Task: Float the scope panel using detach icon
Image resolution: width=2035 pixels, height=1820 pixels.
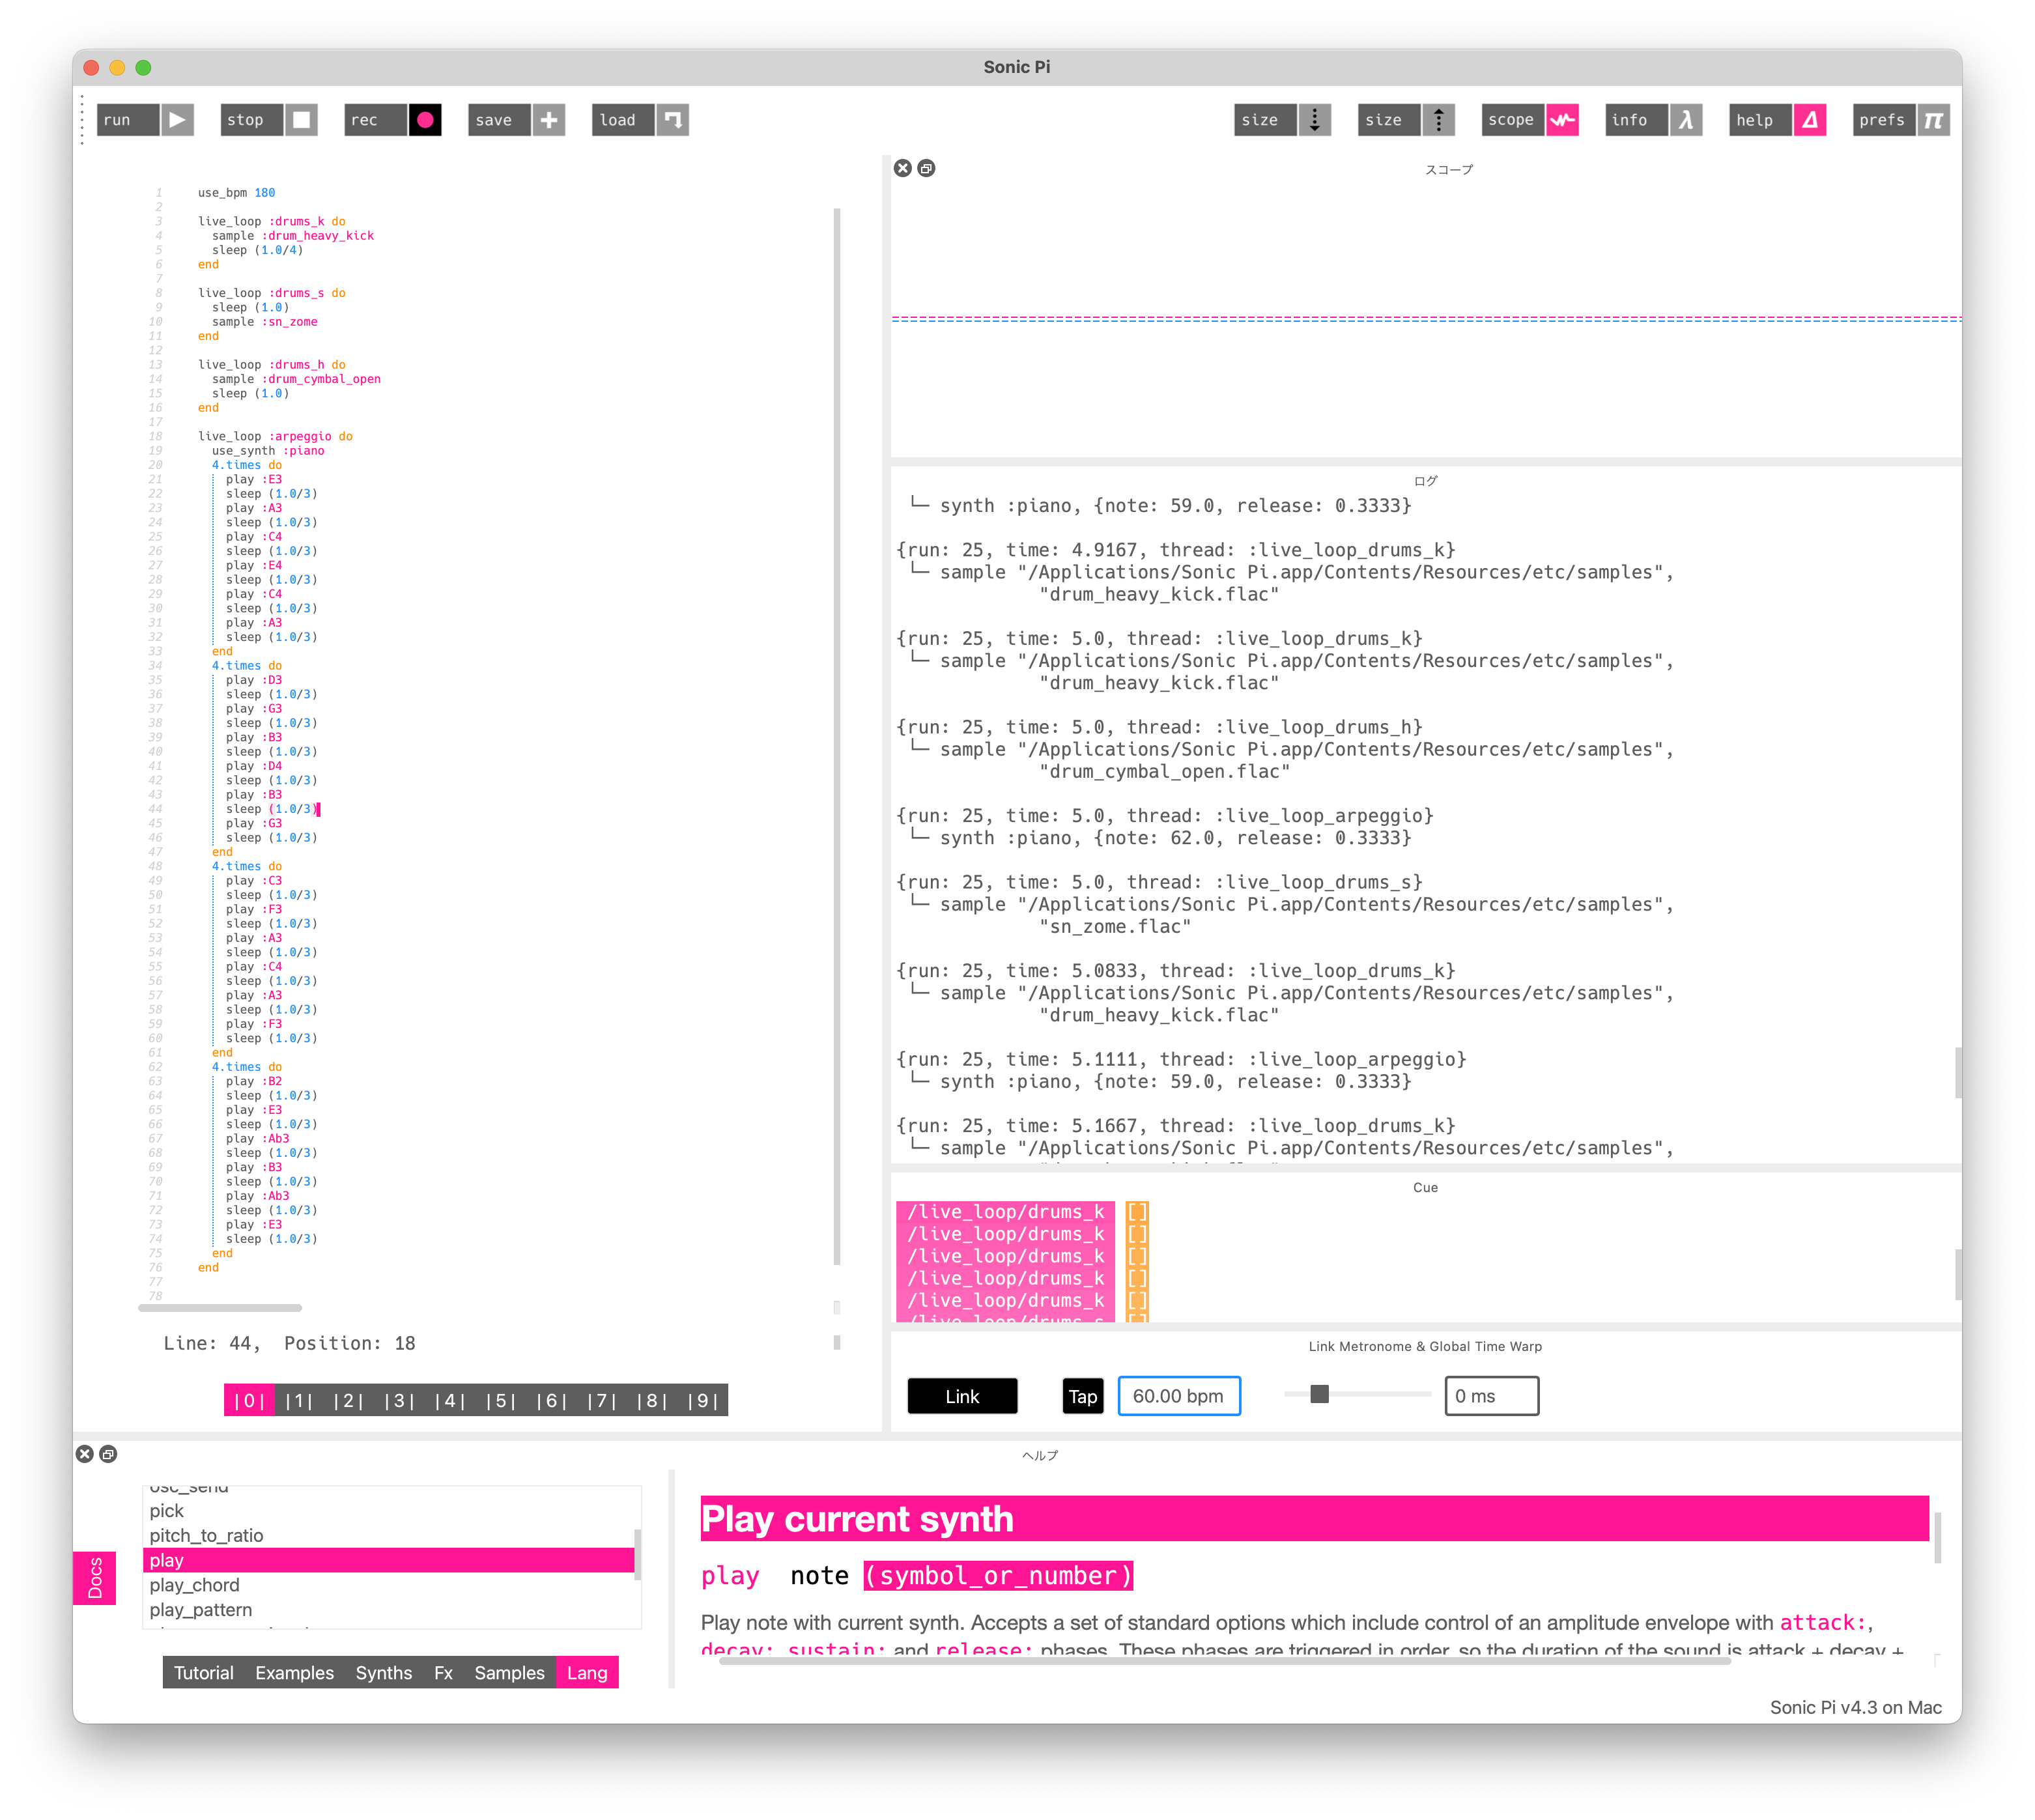Action: (926, 168)
